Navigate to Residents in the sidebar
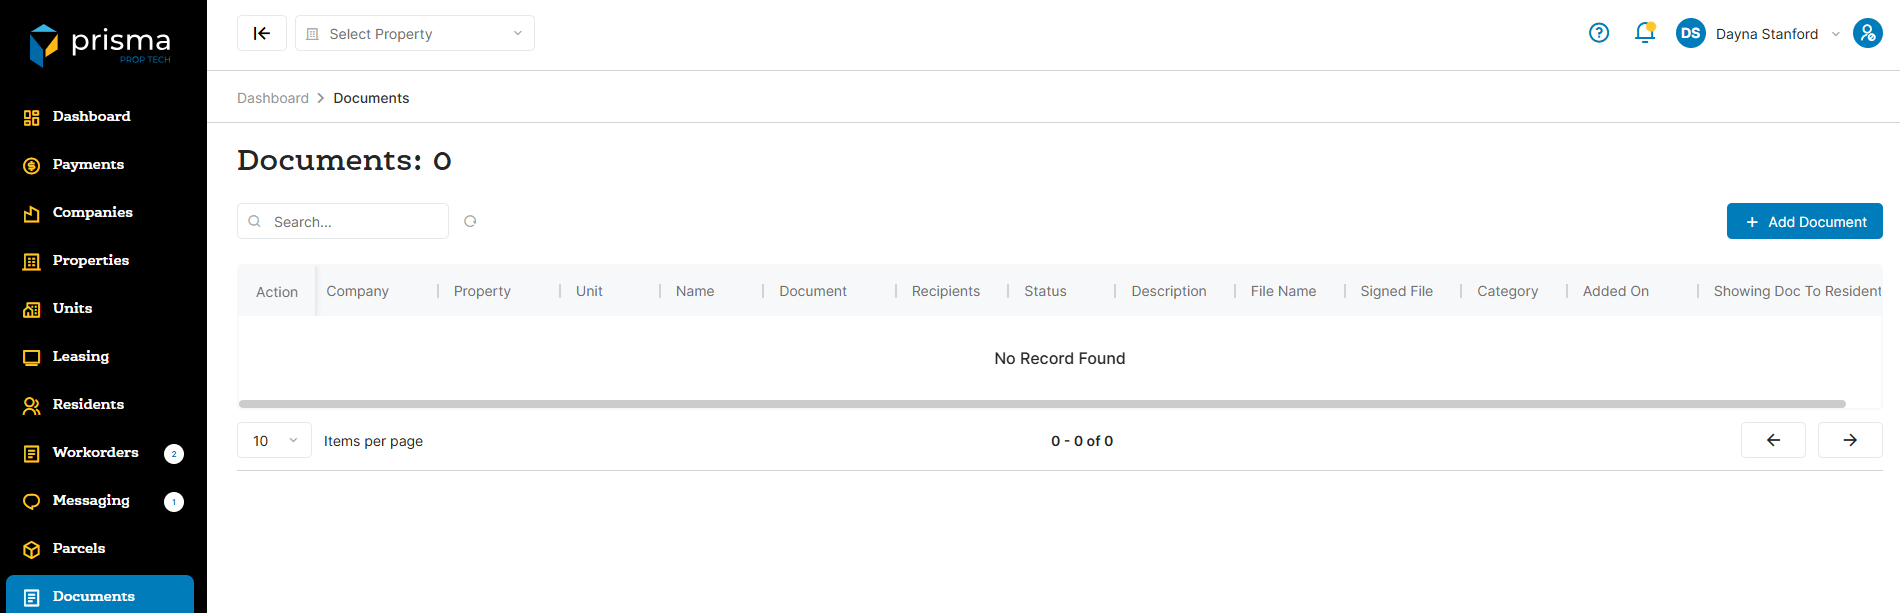The image size is (1900, 613). point(88,404)
